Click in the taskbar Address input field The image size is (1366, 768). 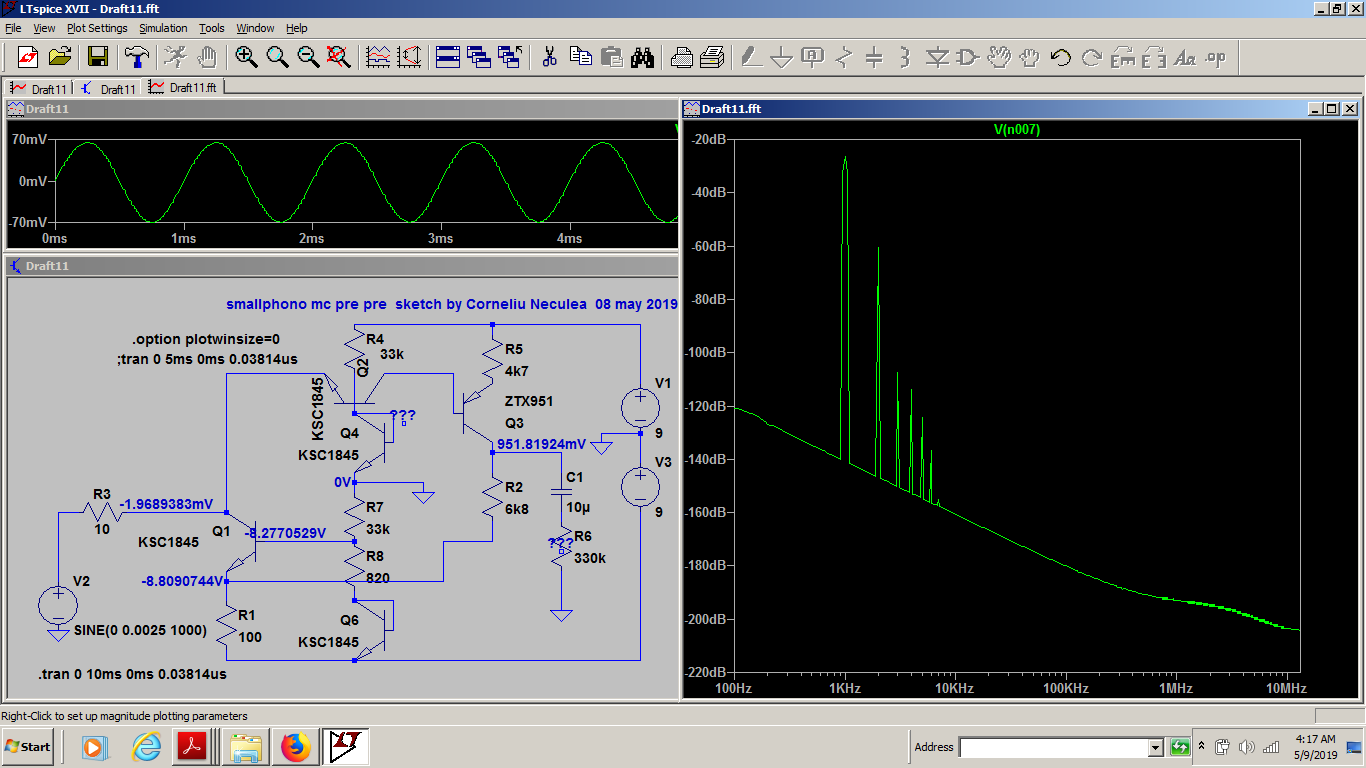click(x=1053, y=747)
